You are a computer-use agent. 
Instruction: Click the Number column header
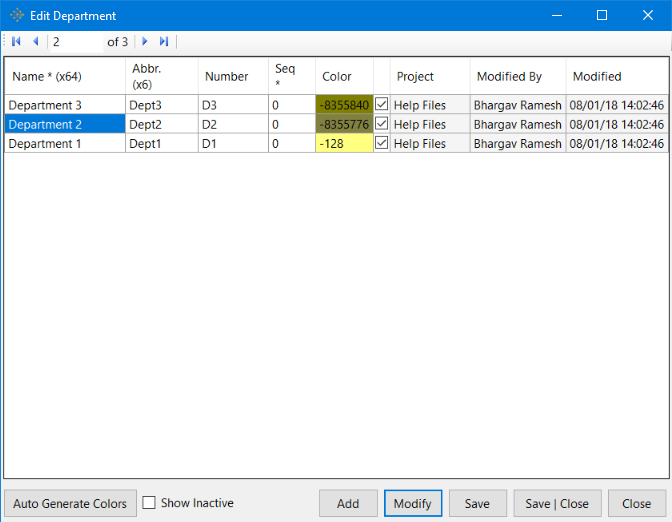tap(233, 76)
